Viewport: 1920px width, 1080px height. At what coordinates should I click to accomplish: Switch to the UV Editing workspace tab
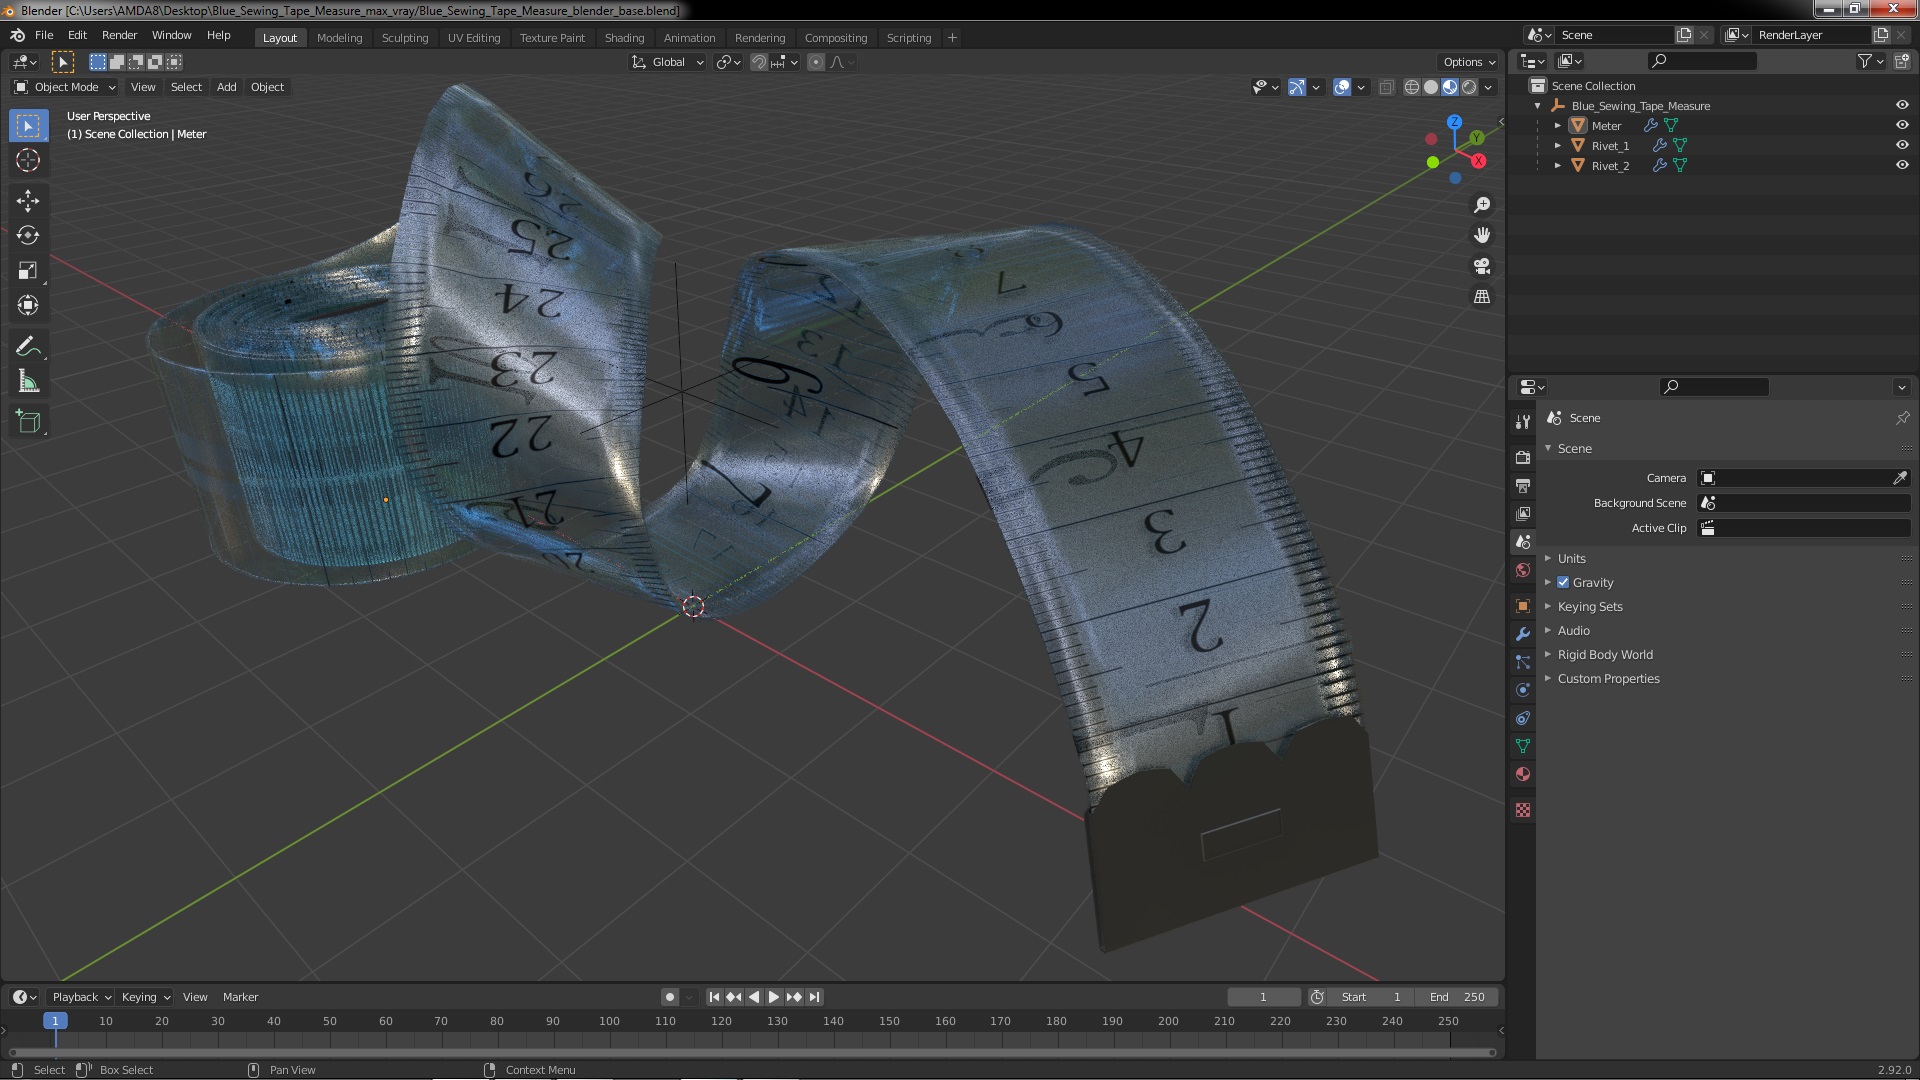(x=474, y=38)
